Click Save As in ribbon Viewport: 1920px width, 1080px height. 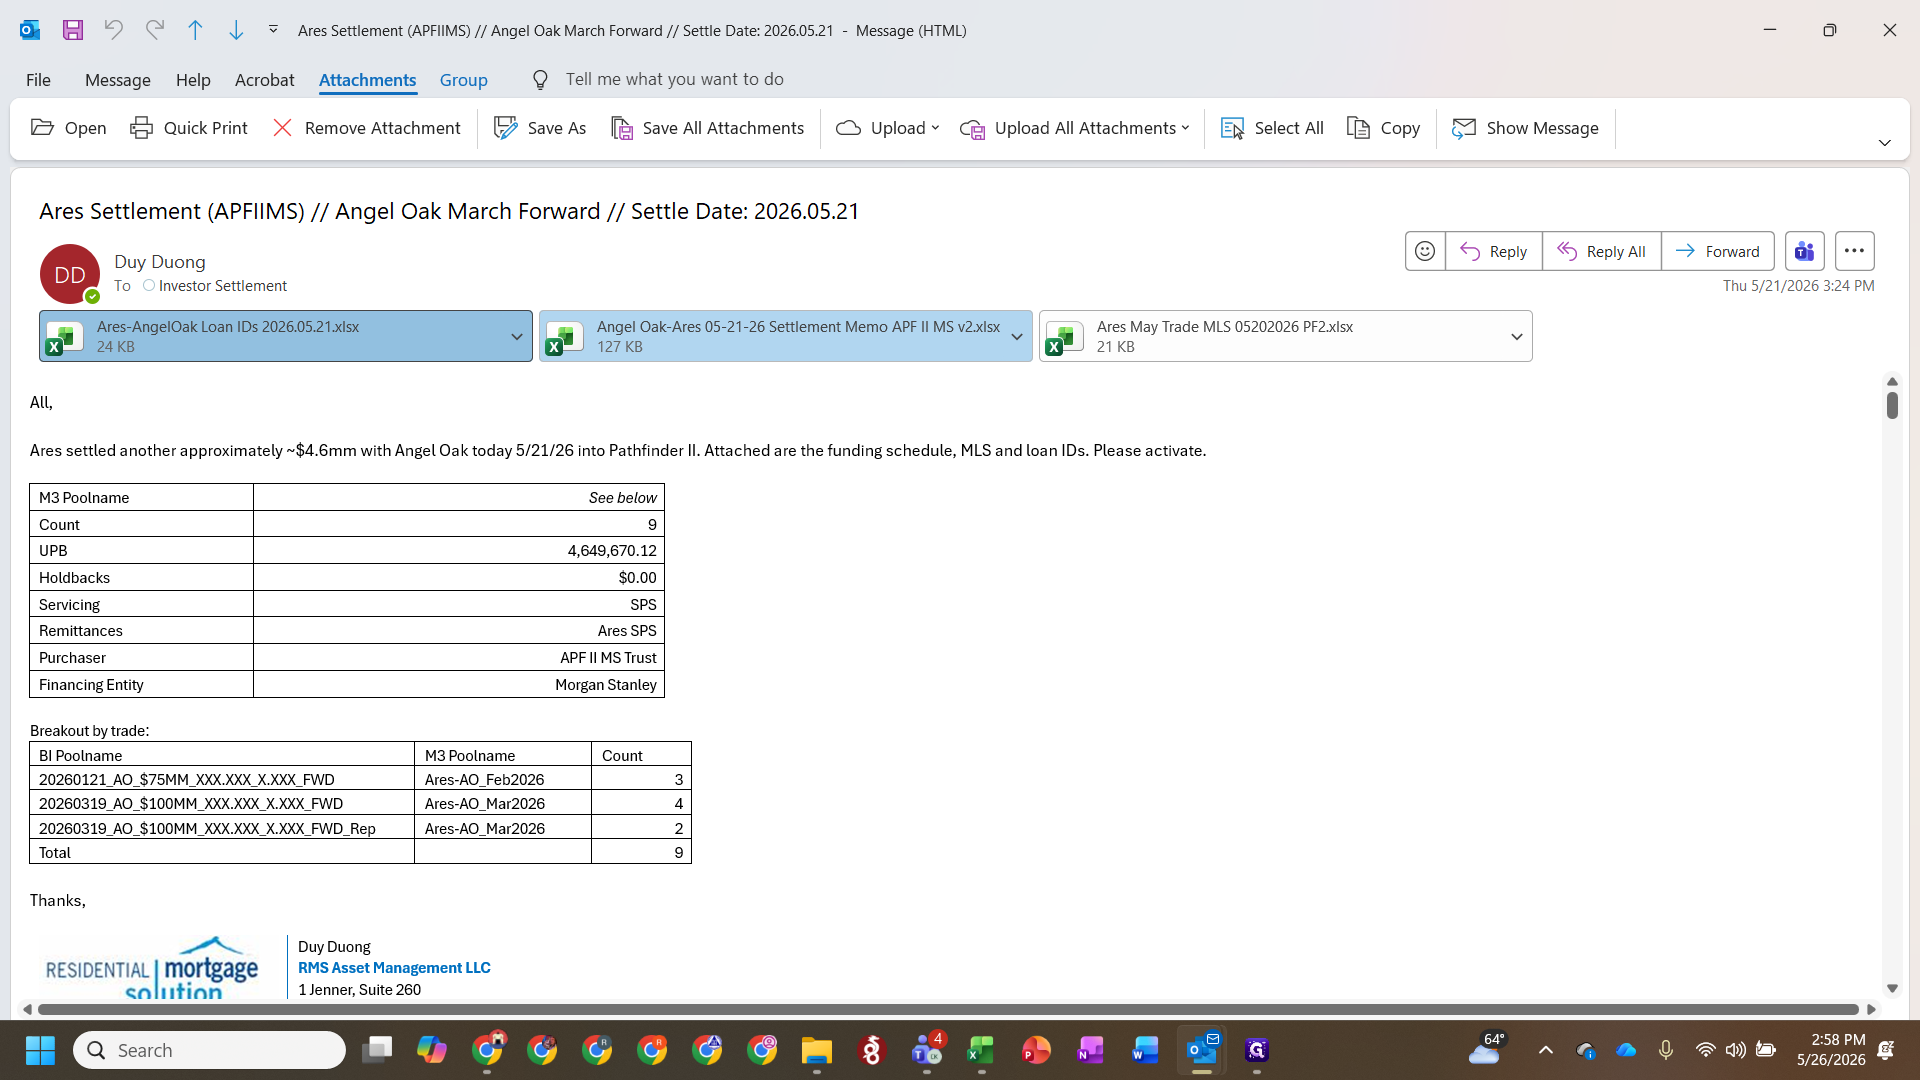click(540, 128)
